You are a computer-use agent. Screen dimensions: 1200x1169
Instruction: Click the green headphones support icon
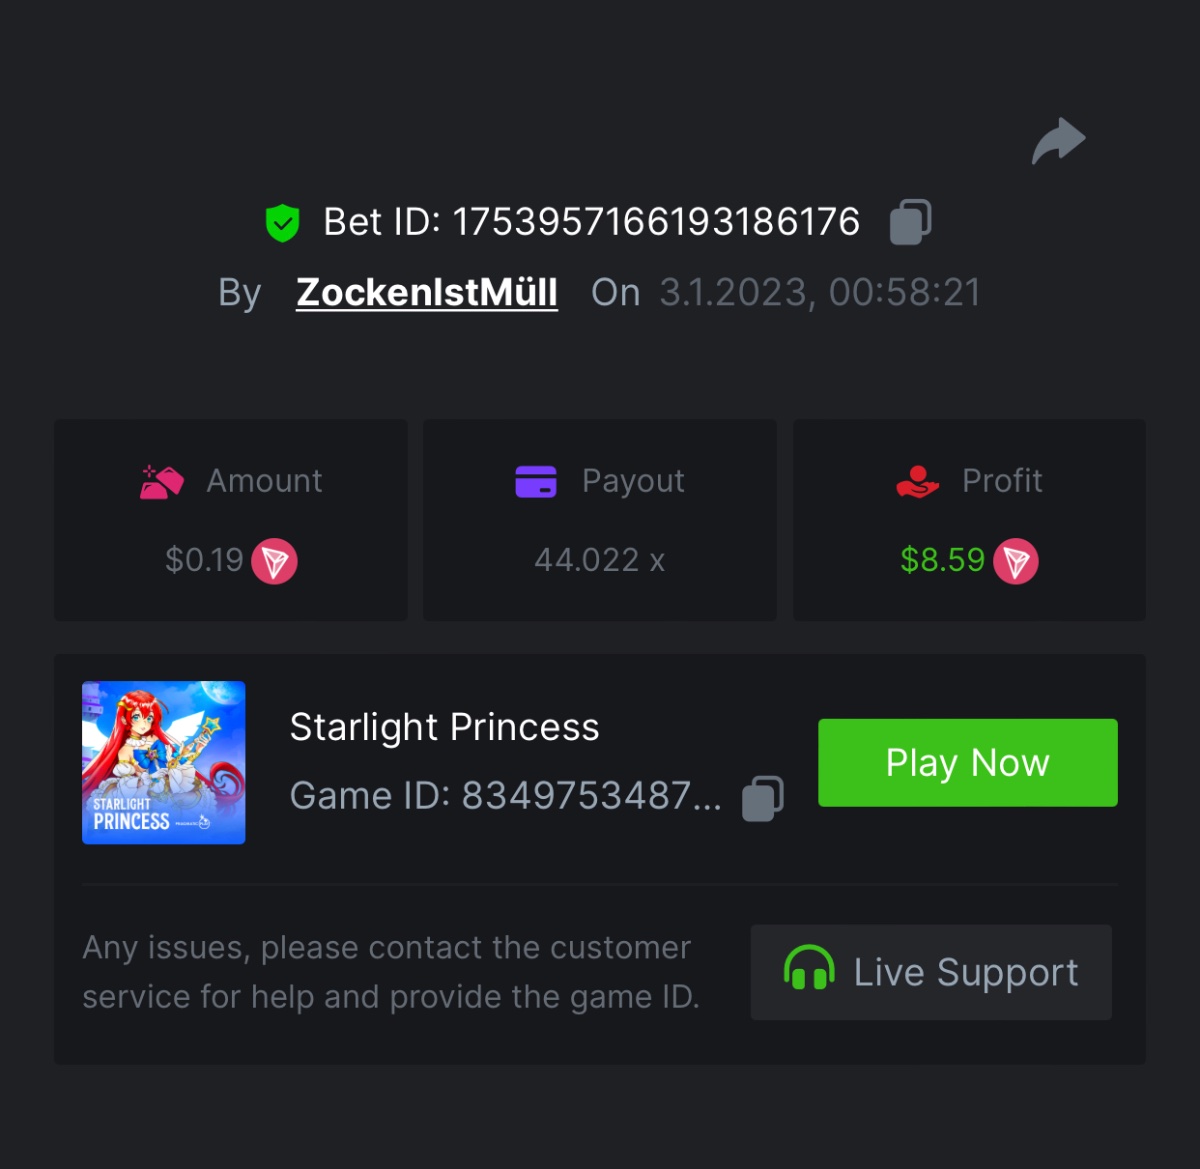click(x=808, y=970)
